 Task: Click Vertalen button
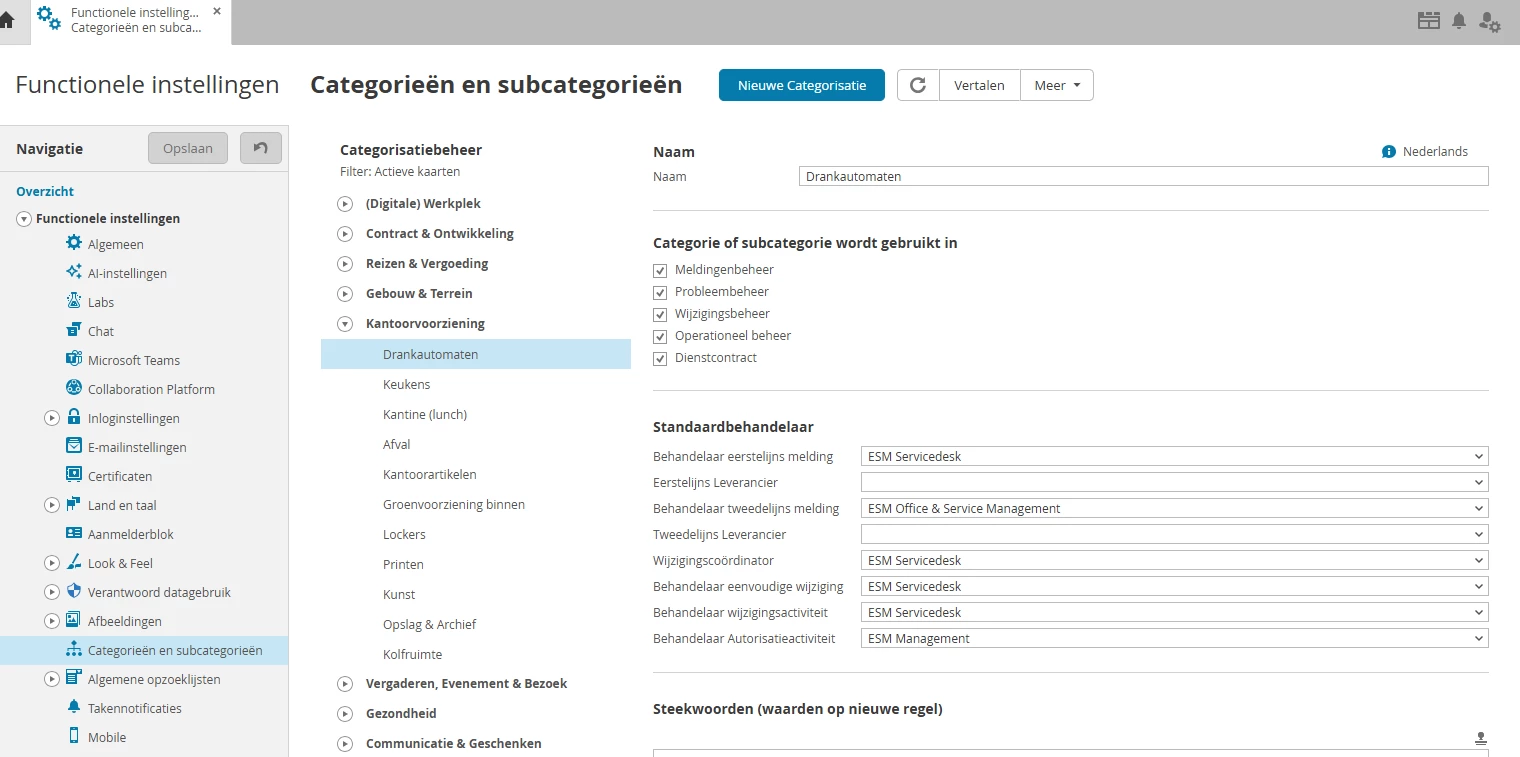(x=979, y=85)
